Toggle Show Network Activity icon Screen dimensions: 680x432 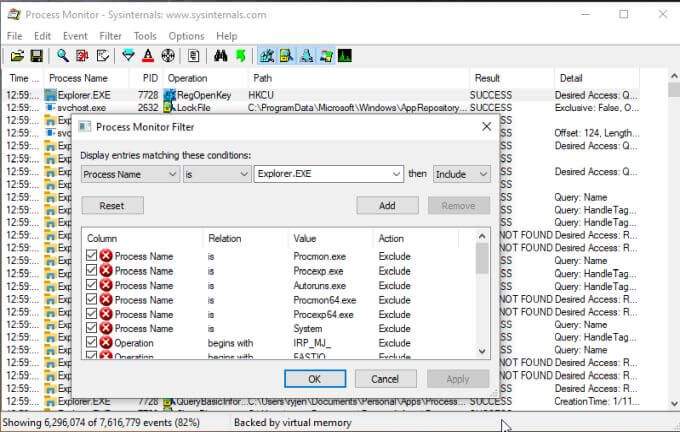pyautogui.click(x=307, y=56)
